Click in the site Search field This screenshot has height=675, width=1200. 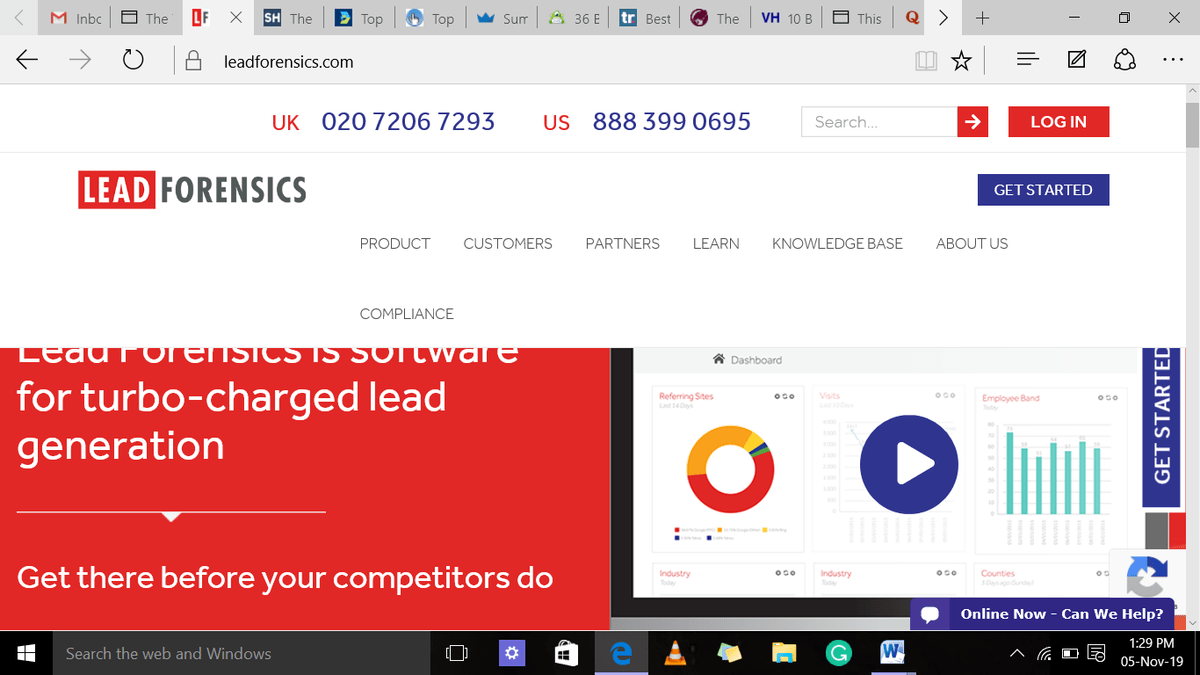coord(879,122)
